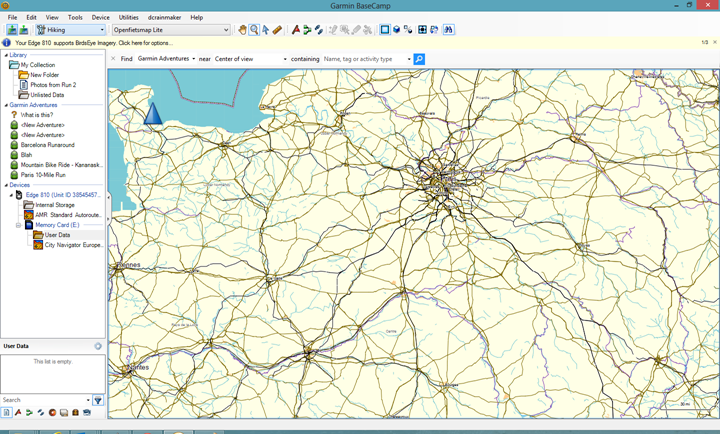Toggle the funnel filter button
The height and width of the screenshot is (434, 720).
click(x=98, y=400)
